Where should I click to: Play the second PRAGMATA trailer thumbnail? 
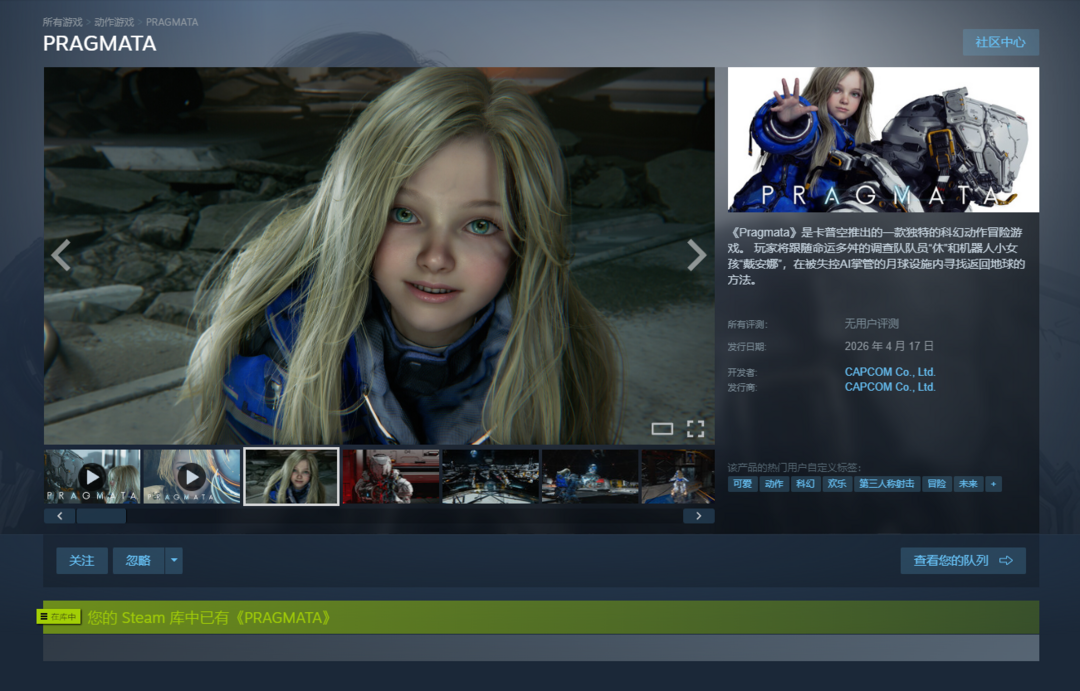click(191, 476)
